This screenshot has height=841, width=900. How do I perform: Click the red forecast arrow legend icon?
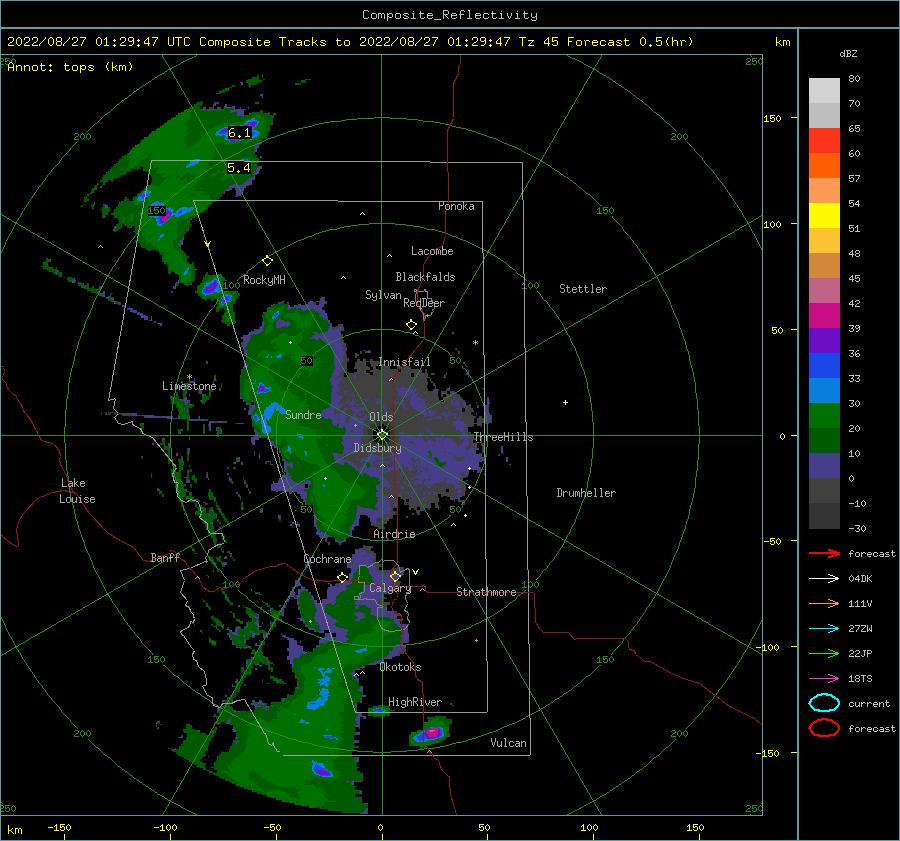click(x=824, y=553)
